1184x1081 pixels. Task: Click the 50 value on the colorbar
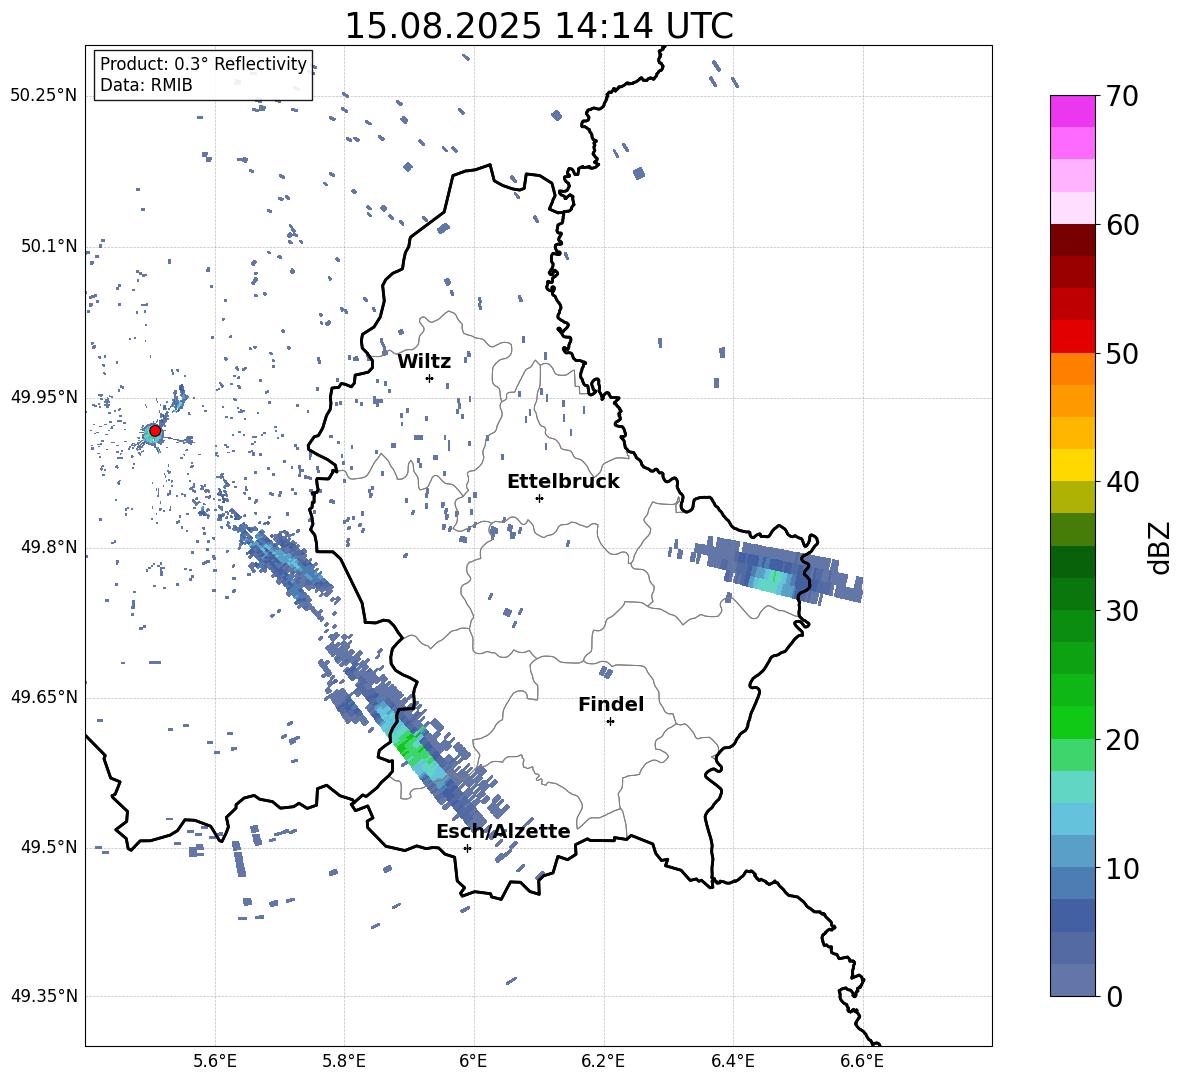click(1121, 354)
